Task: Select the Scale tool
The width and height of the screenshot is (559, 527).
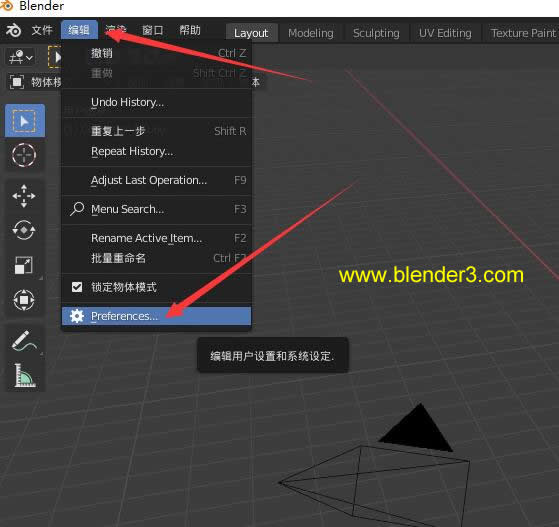Action: point(24,265)
